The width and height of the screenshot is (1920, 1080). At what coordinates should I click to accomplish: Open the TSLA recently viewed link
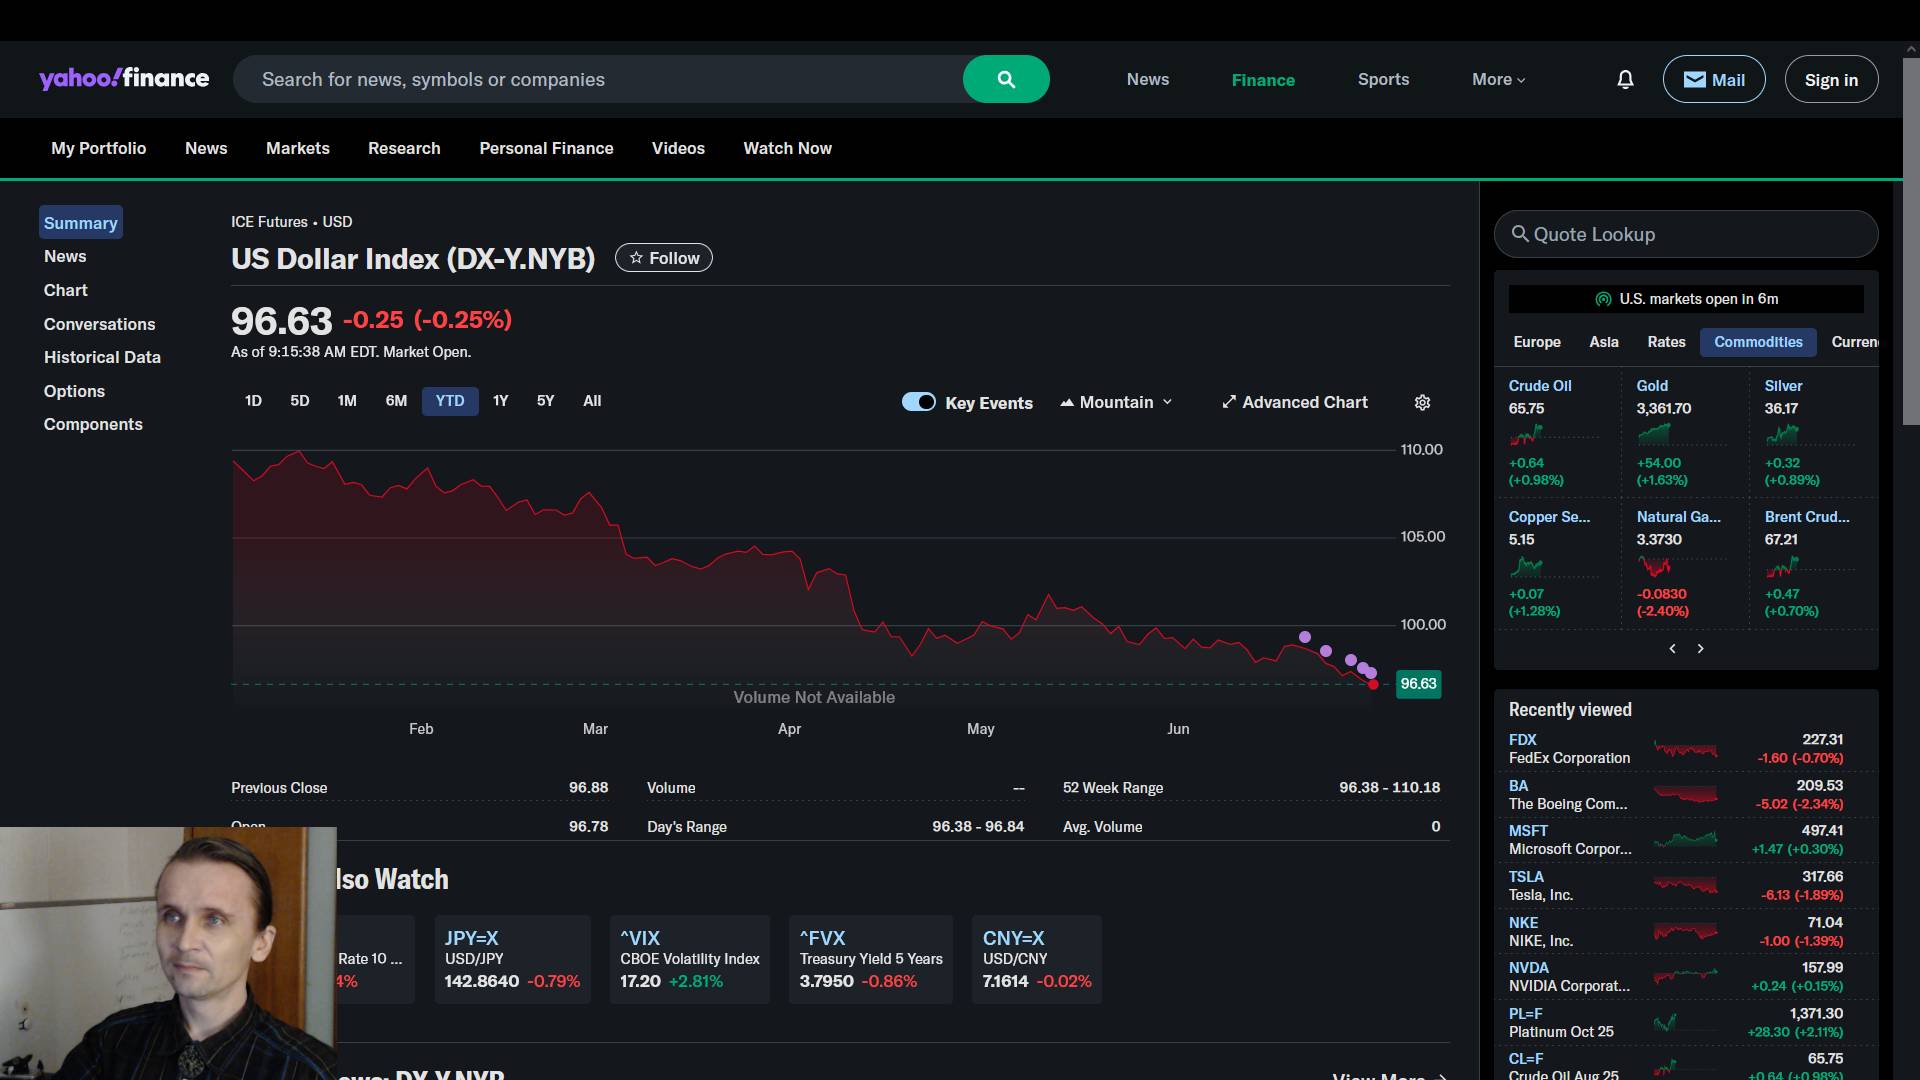click(1526, 877)
